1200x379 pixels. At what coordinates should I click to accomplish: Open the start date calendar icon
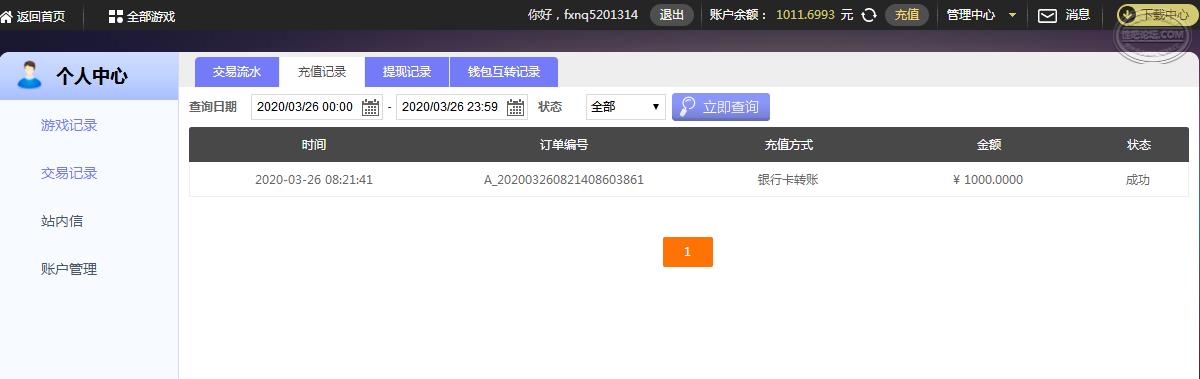click(x=371, y=107)
